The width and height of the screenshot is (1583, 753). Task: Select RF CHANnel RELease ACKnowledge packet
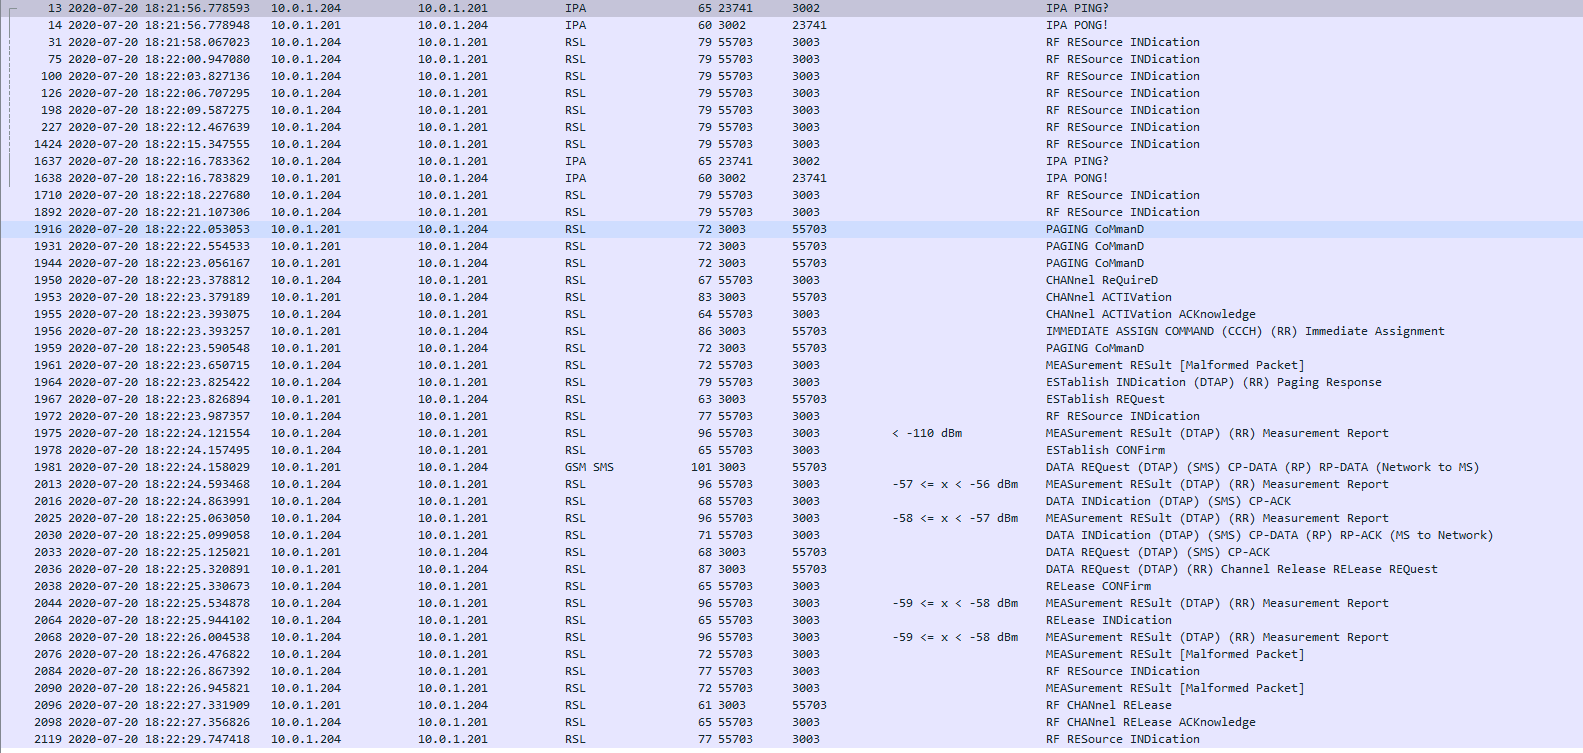point(1150,722)
